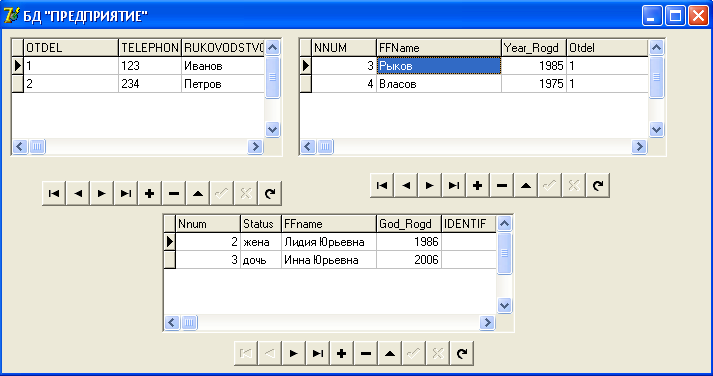Image resolution: width=713 pixels, height=376 pixels.
Task: Click row indicator of department 2 row
Action: pyautogui.click(x=18, y=84)
